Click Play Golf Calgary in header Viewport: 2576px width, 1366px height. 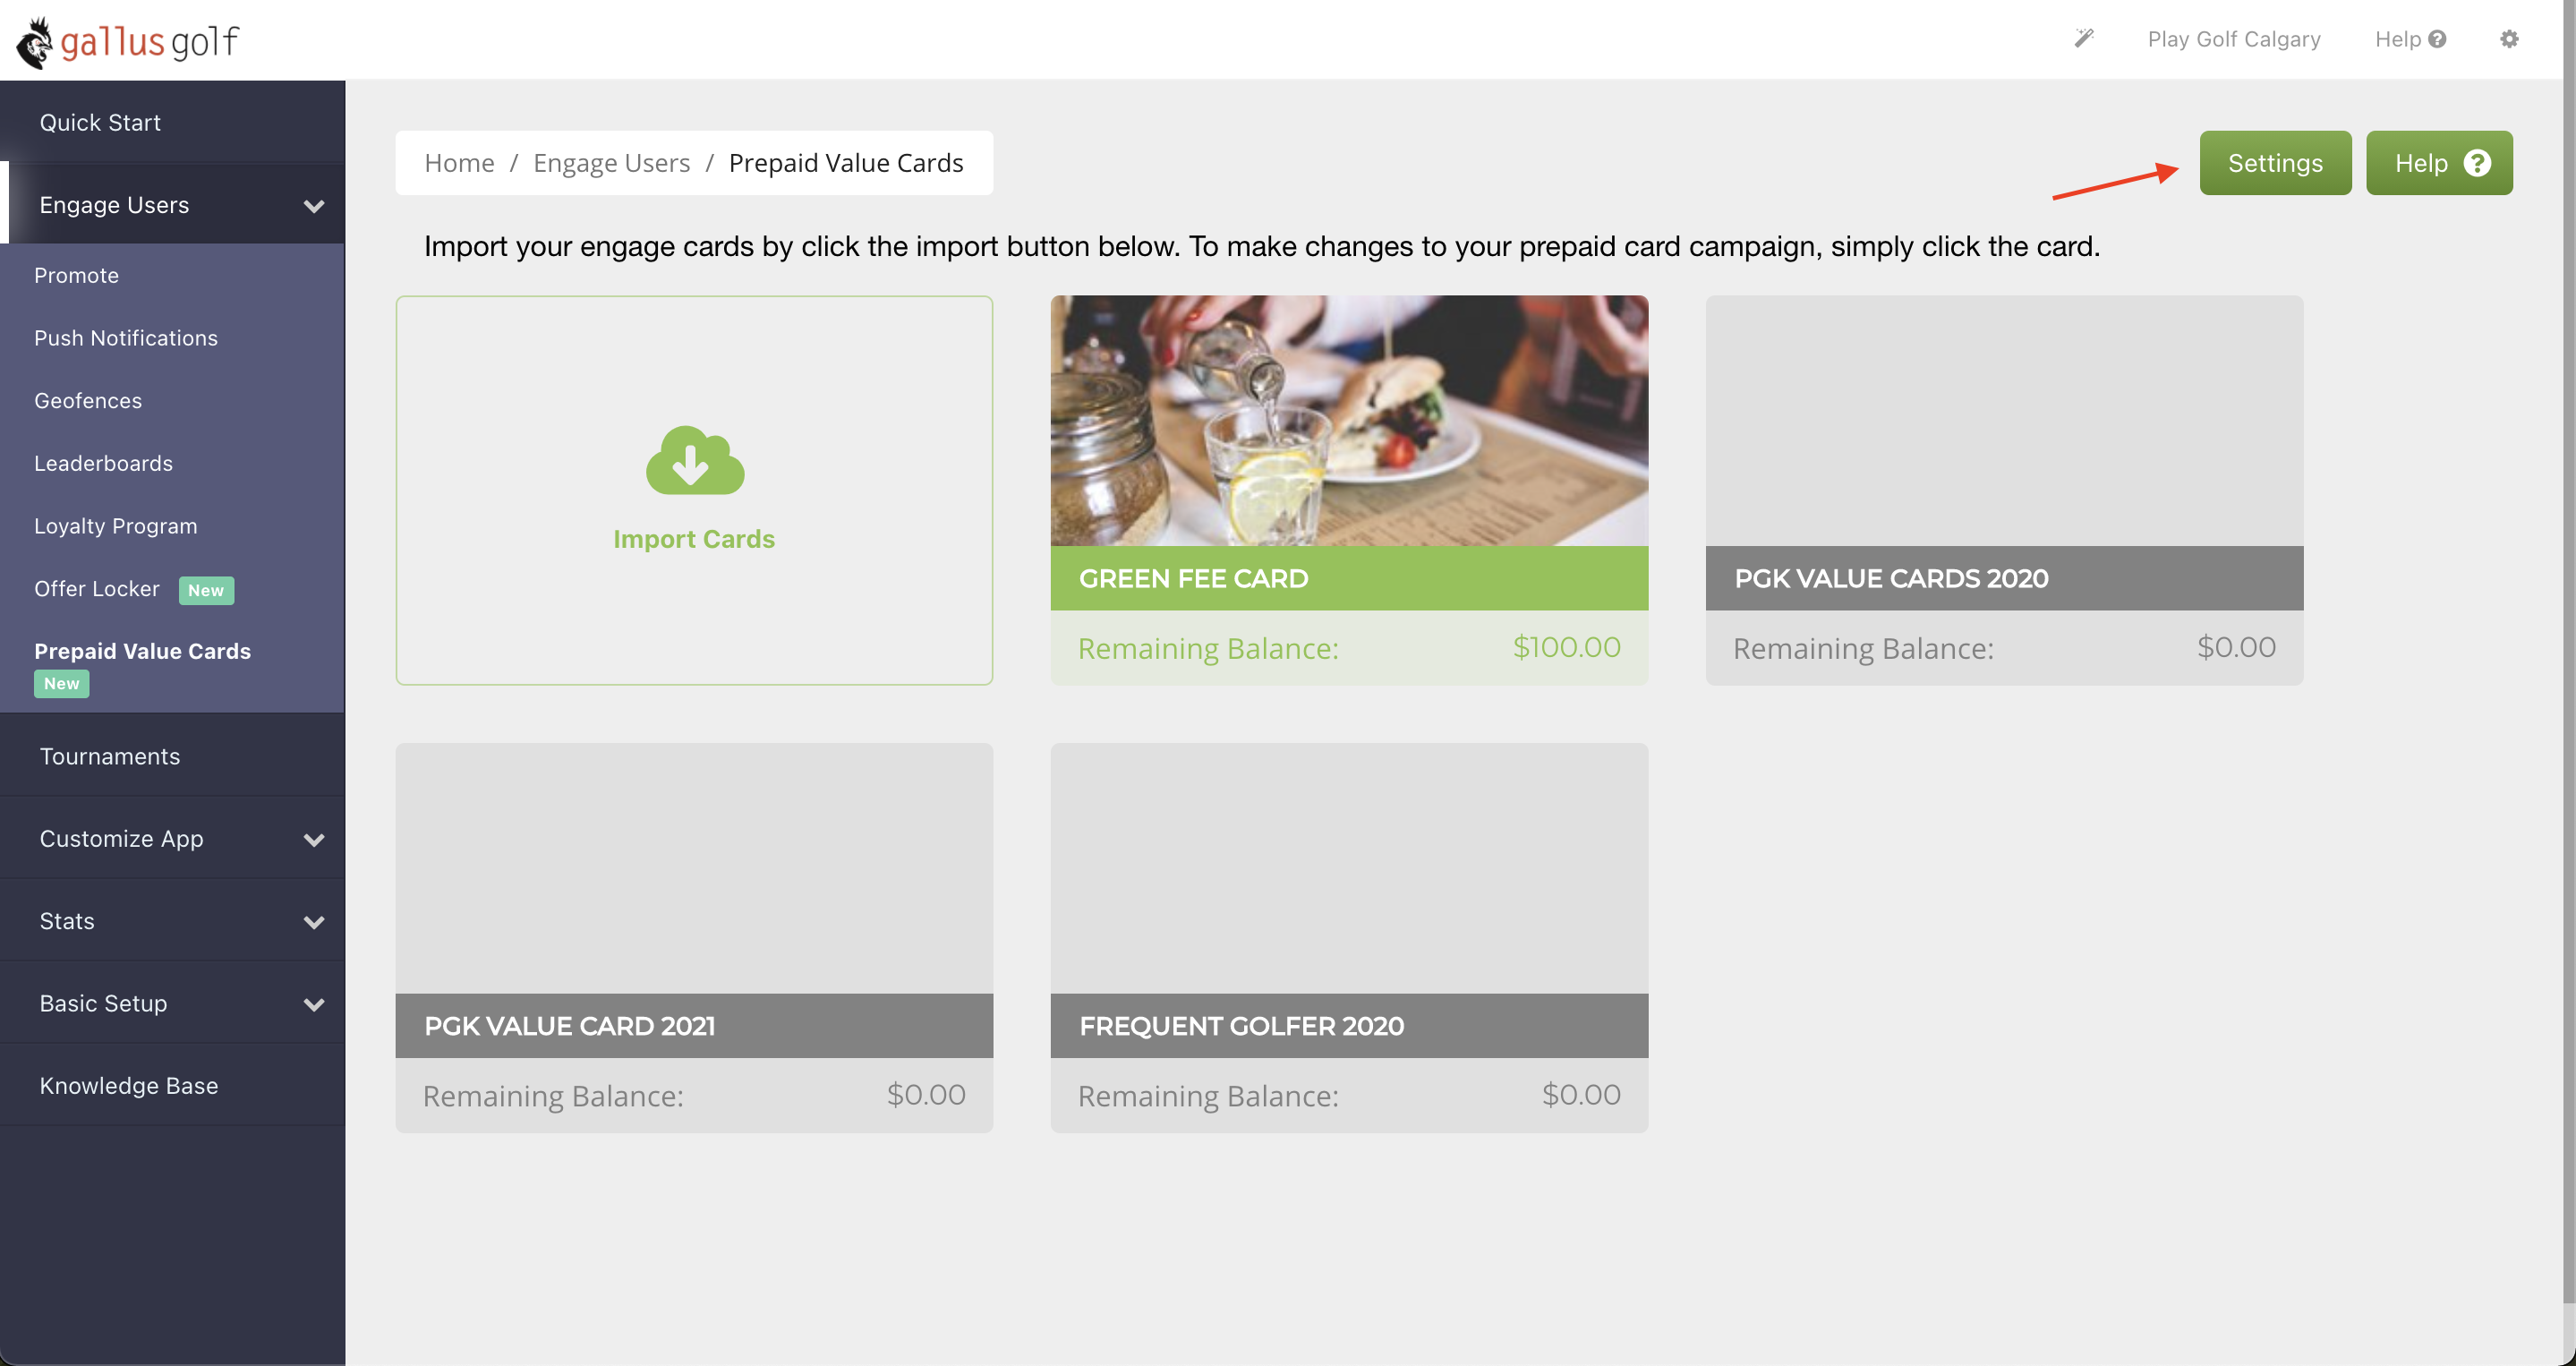(x=2233, y=39)
